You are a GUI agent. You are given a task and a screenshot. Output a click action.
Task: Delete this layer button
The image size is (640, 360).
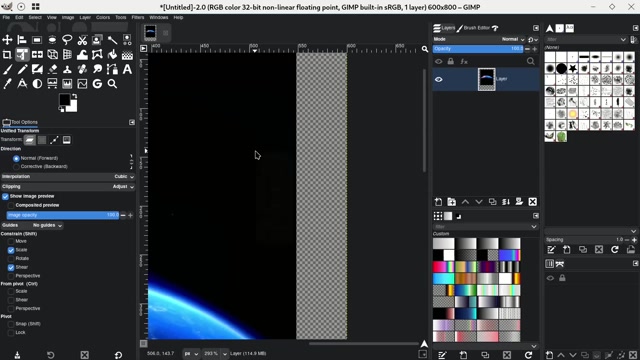(533, 202)
